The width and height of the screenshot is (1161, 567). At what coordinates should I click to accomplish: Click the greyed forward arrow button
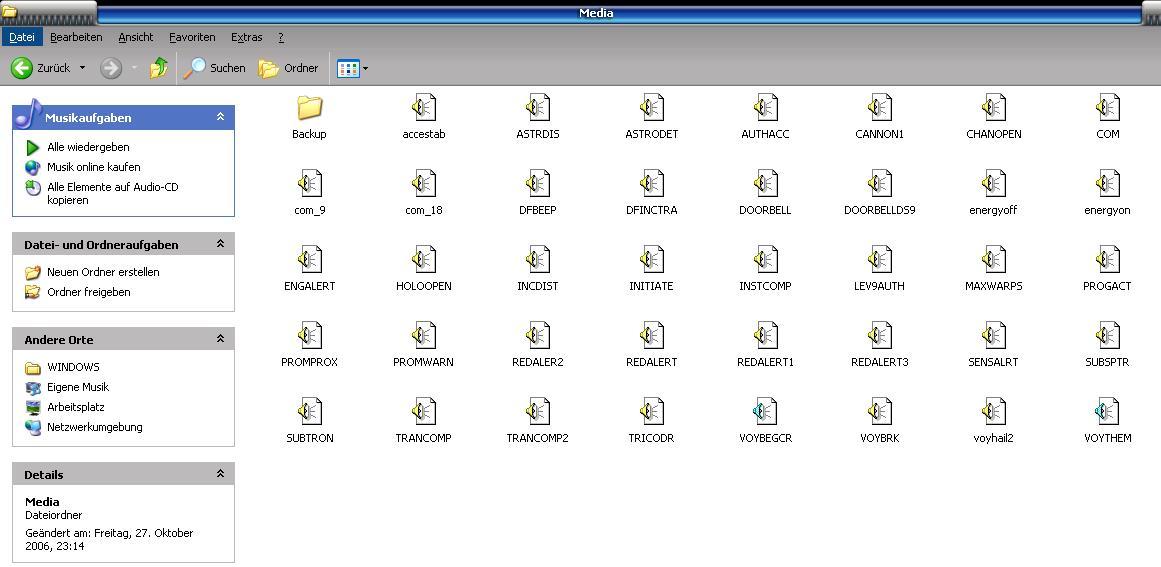111,68
